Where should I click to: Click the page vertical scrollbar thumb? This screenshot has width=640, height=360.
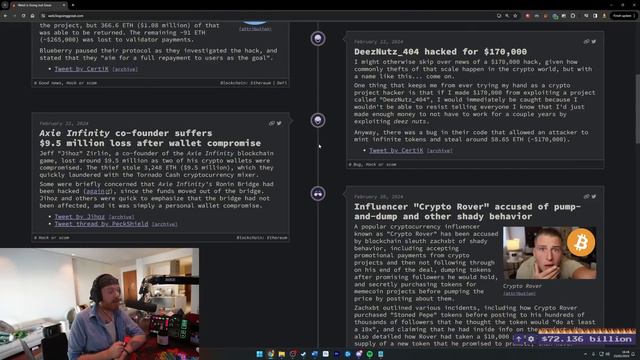637,108
